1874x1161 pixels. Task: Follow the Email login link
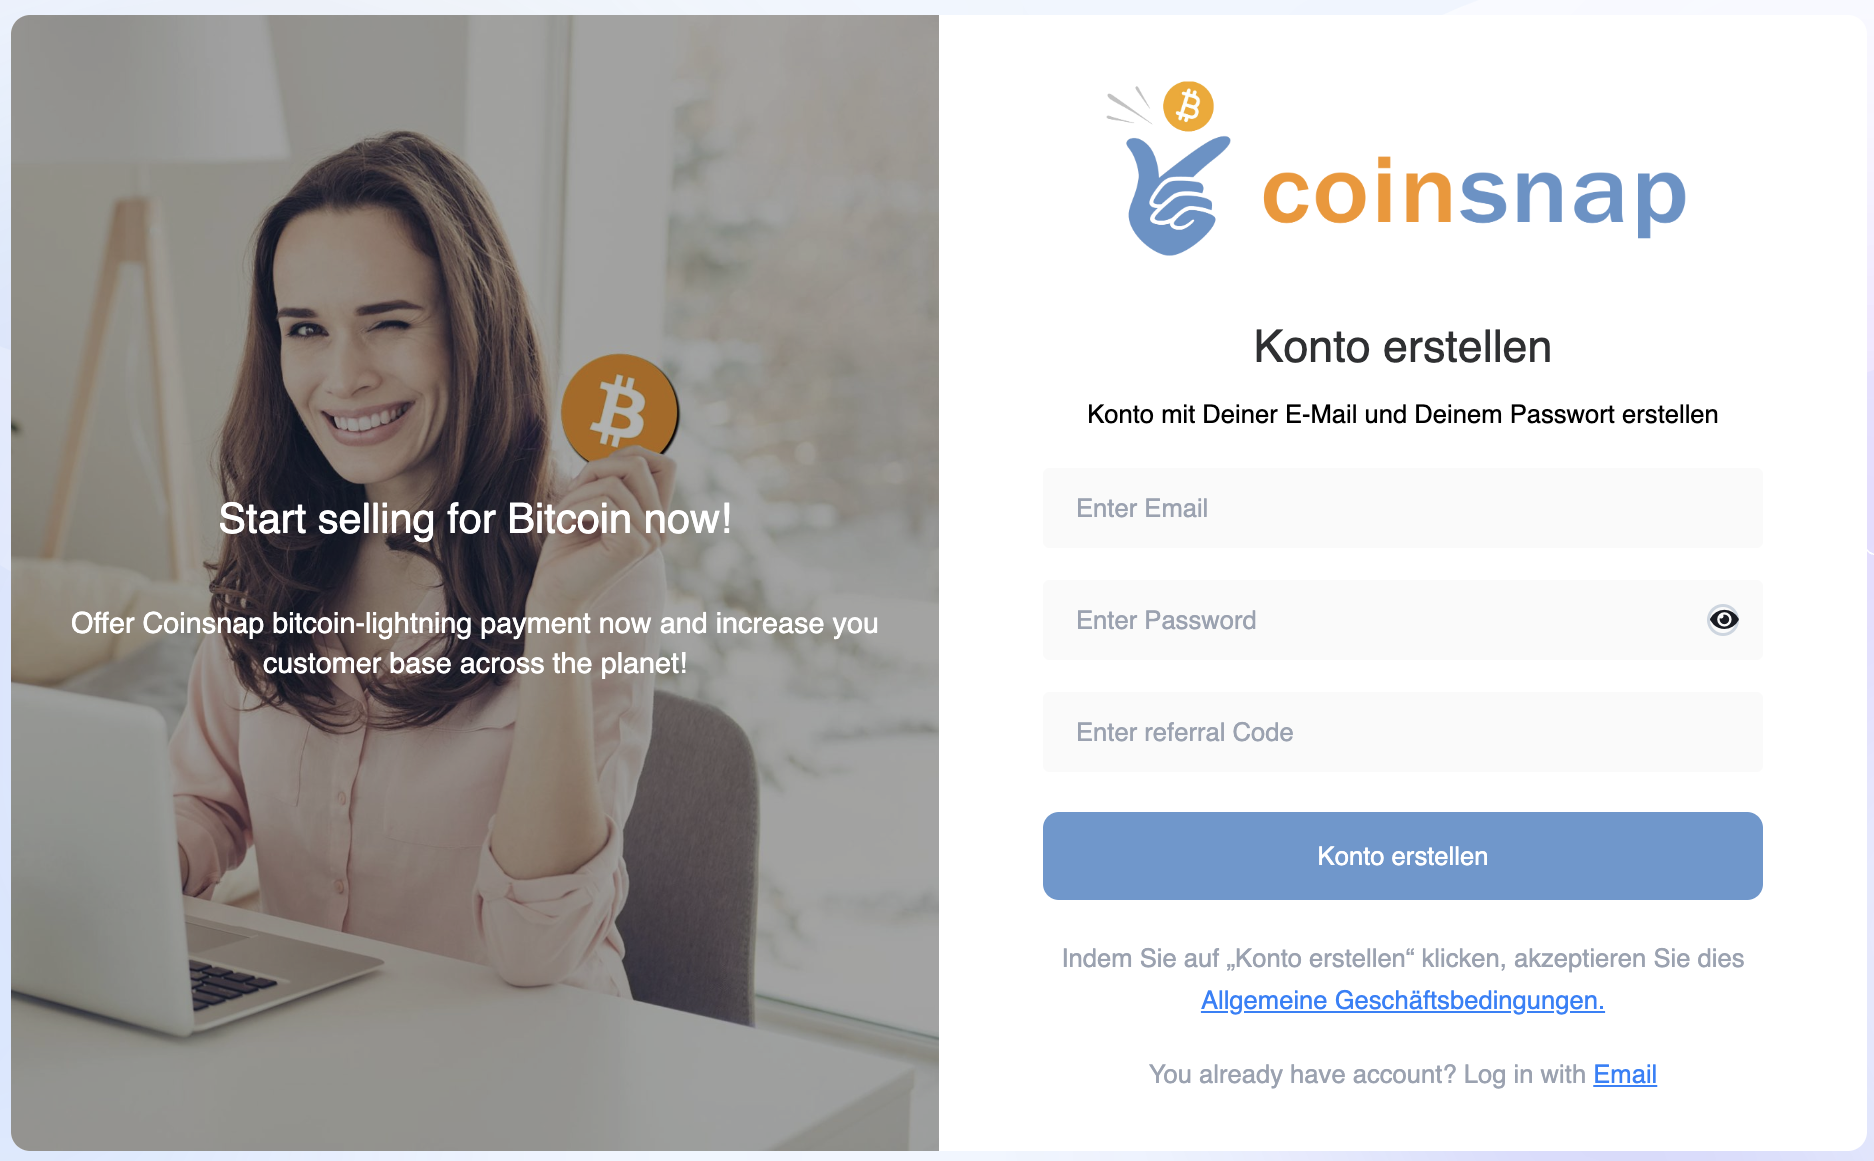[x=1625, y=1074]
